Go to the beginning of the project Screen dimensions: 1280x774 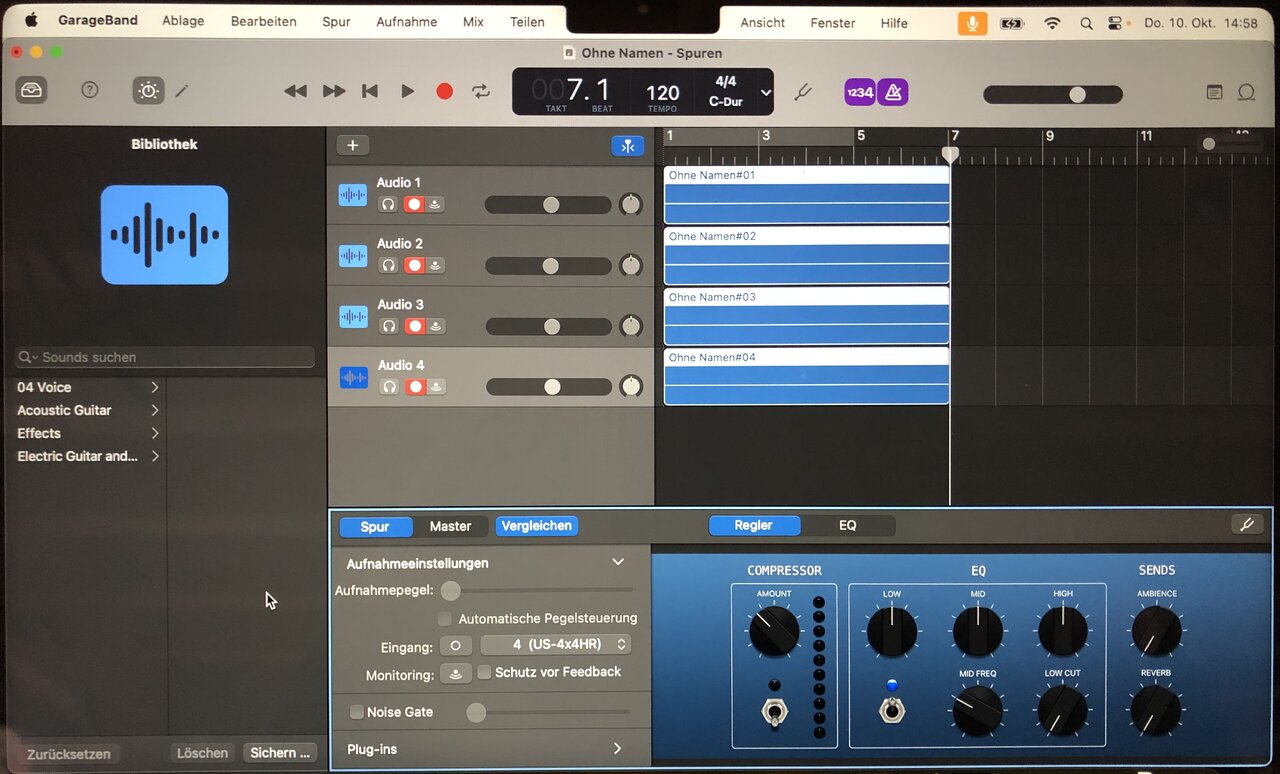pos(370,91)
